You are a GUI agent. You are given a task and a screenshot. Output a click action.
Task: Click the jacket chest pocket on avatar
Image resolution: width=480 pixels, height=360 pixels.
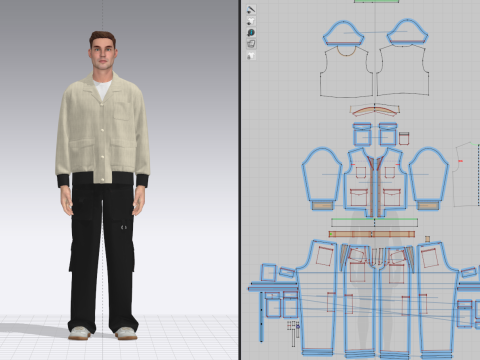[122, 111]
